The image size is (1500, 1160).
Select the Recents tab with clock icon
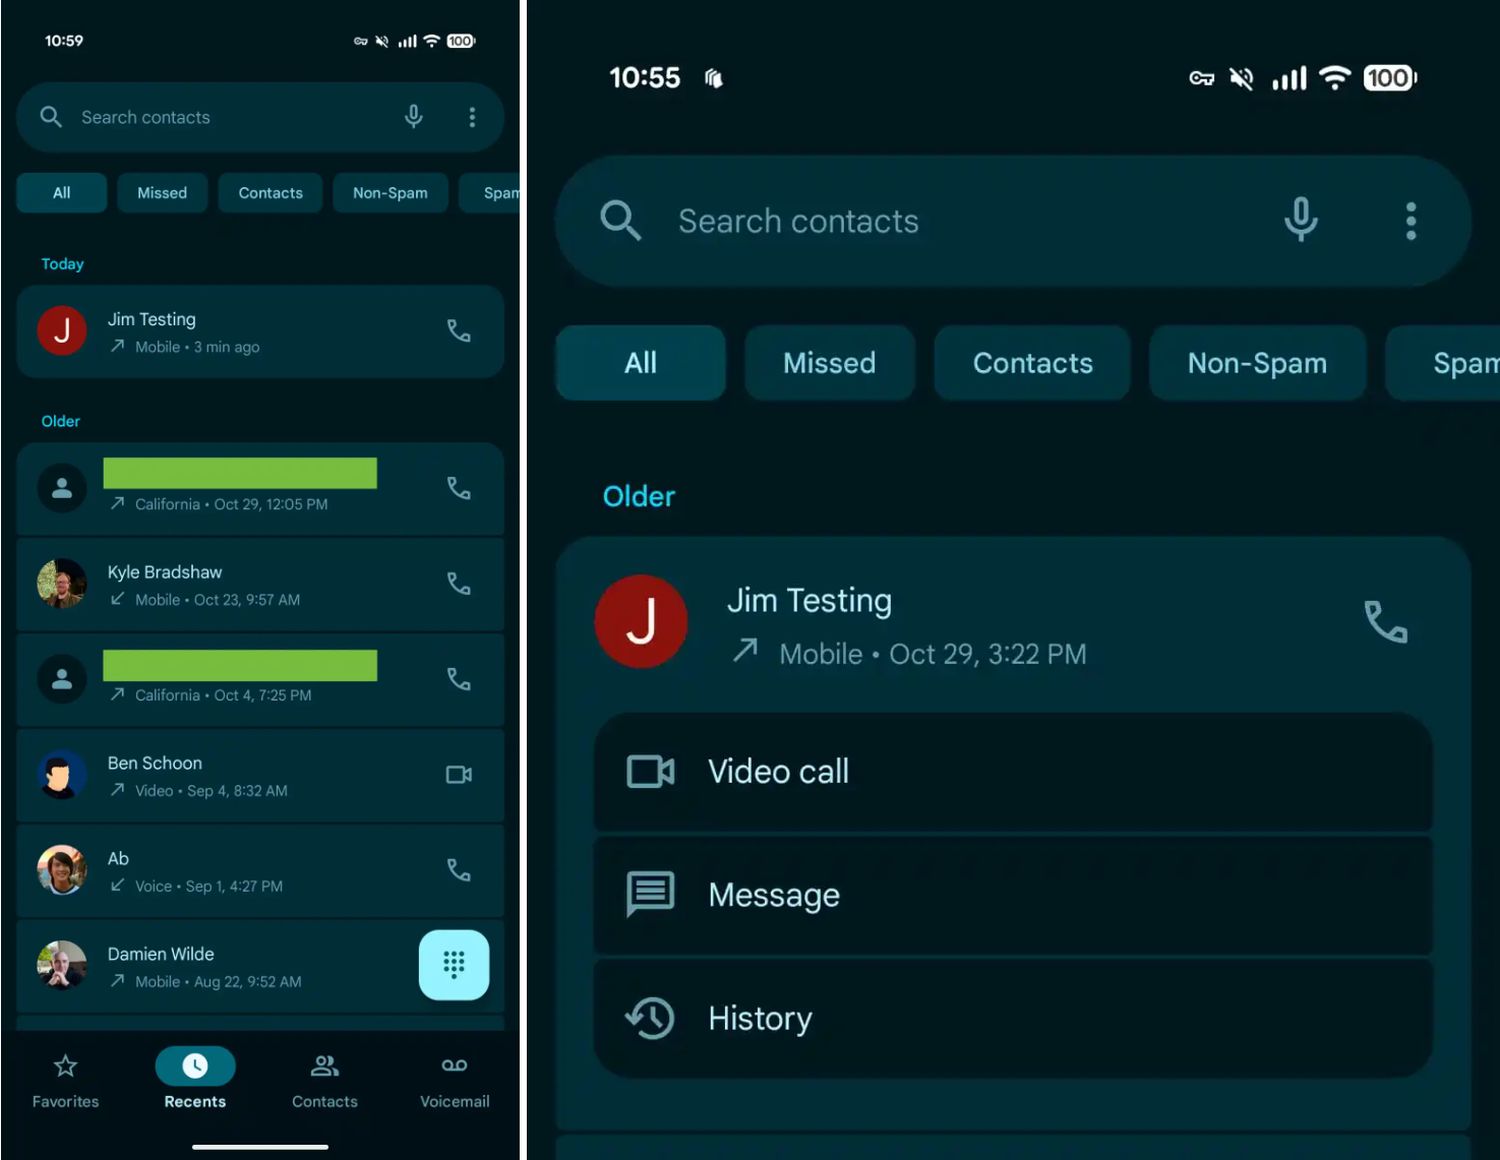pos(195,1080)
